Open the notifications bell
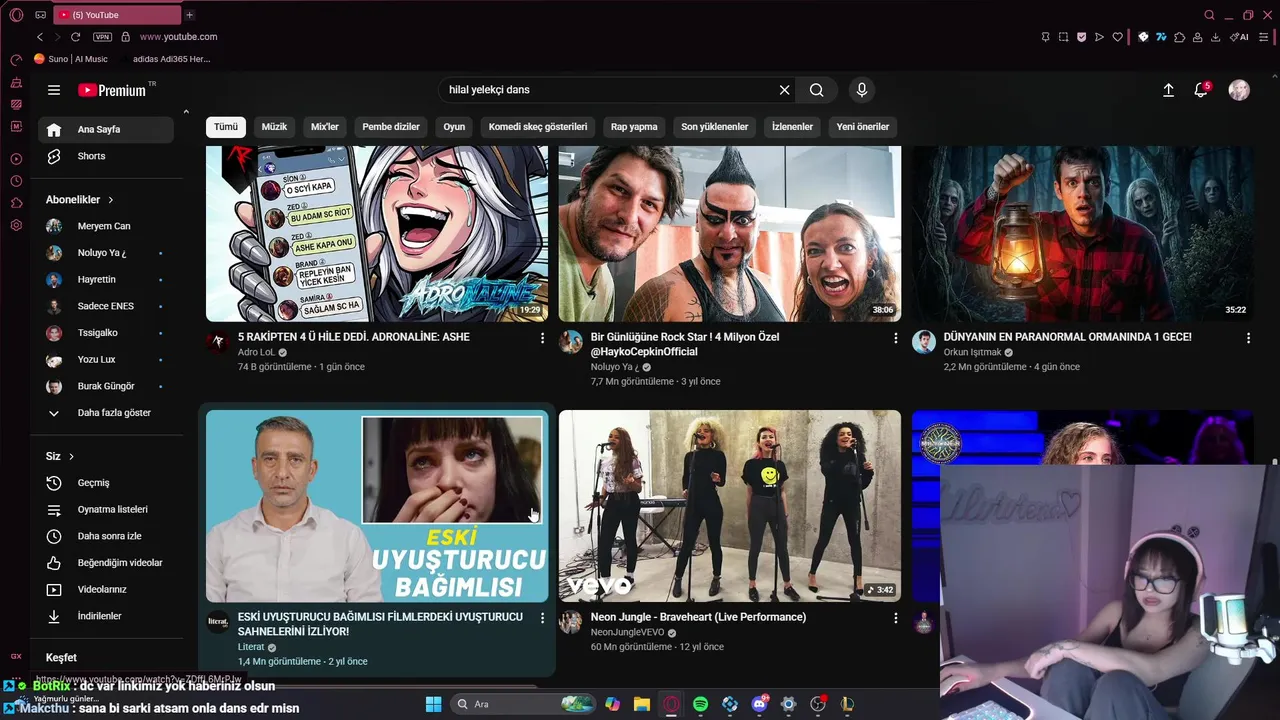Image resolution: width=1280 pixels, height=720 pixels. click(x=1201, y=90)
